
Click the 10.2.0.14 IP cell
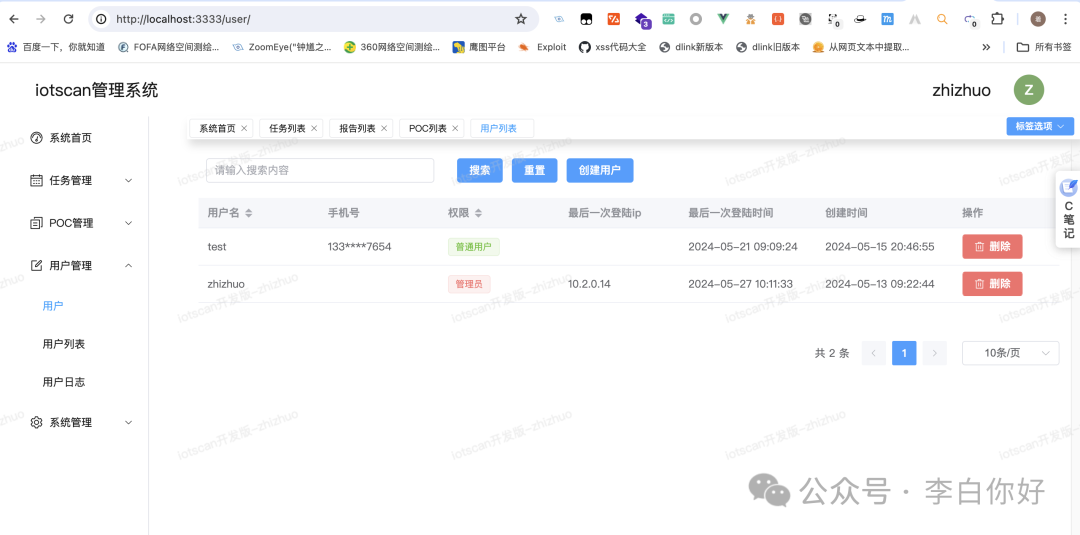[x=592, y=284]
